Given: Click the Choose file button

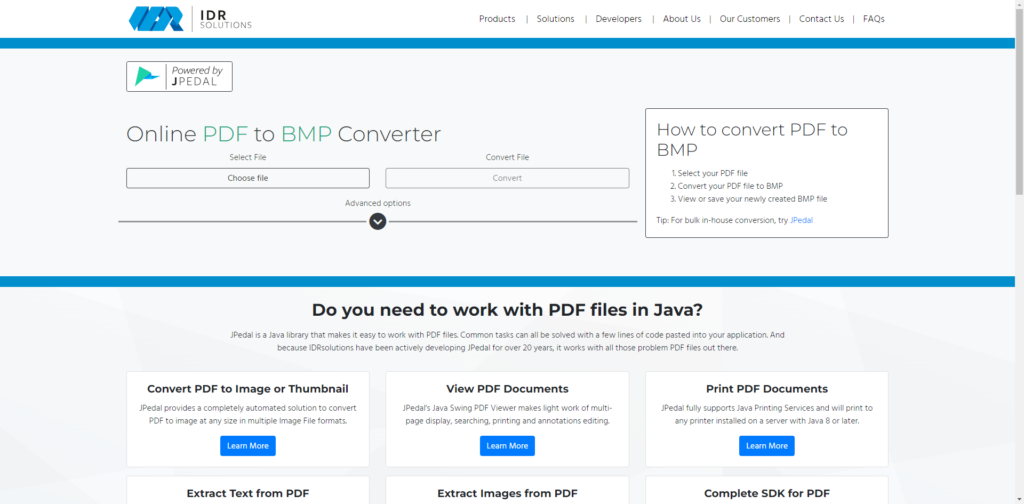Looking at the screenshot, I should pyautogui.click(x=248, y=178).
